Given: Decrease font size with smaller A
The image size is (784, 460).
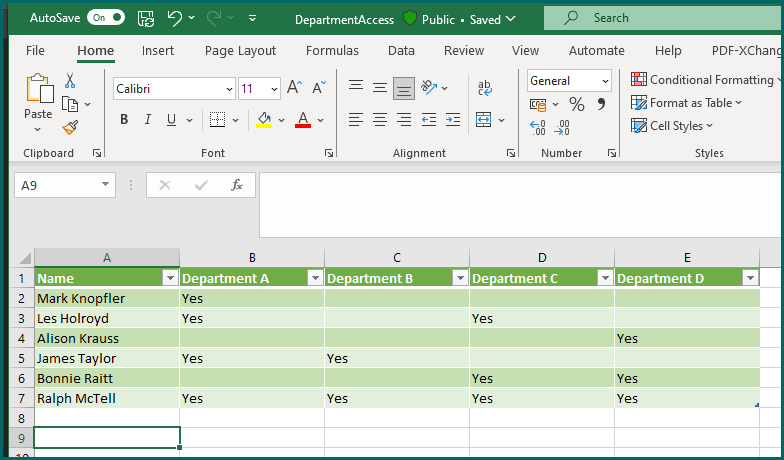Looking at the screenshot, I should click(319, 88).
